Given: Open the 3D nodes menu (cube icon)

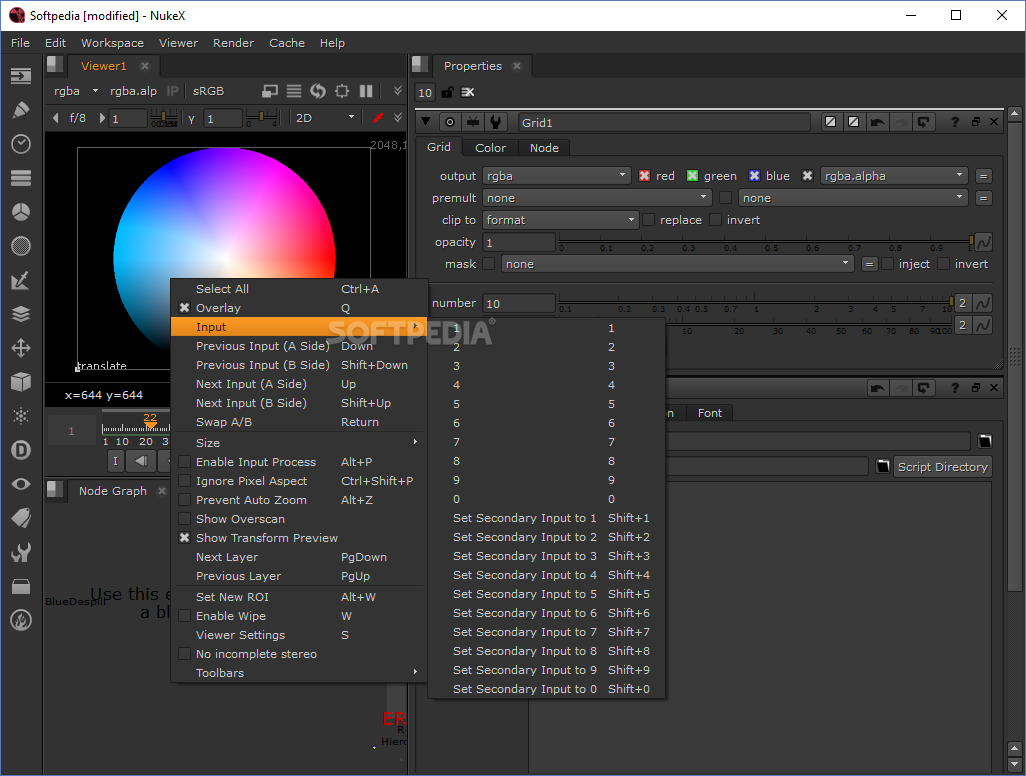Looking at the screenshot, I should [21, 382].
